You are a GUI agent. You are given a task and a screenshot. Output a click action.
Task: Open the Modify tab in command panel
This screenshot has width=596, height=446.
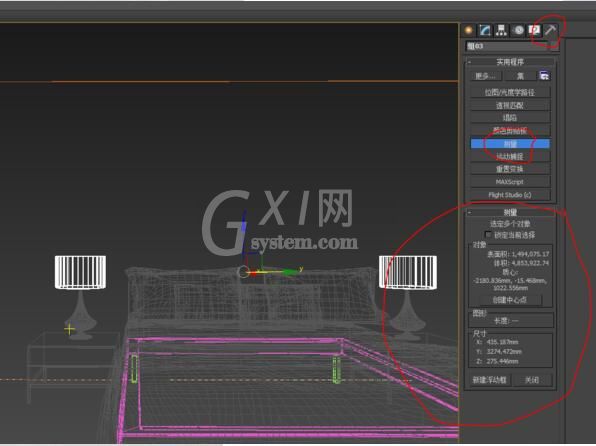(x=485, y=30)
